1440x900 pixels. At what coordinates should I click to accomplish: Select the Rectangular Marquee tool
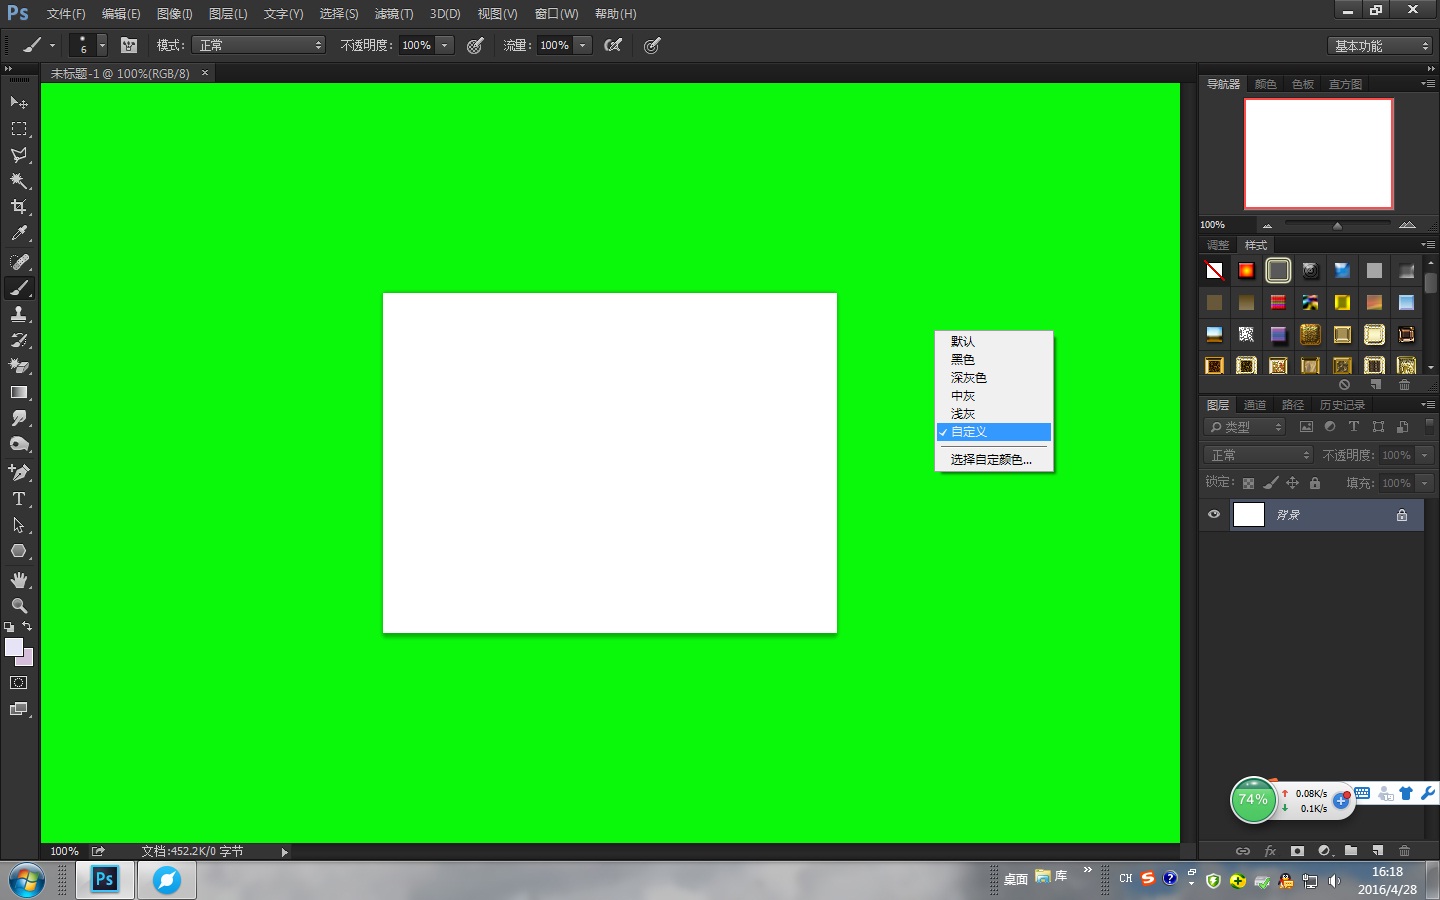click(x=19, y=129)
